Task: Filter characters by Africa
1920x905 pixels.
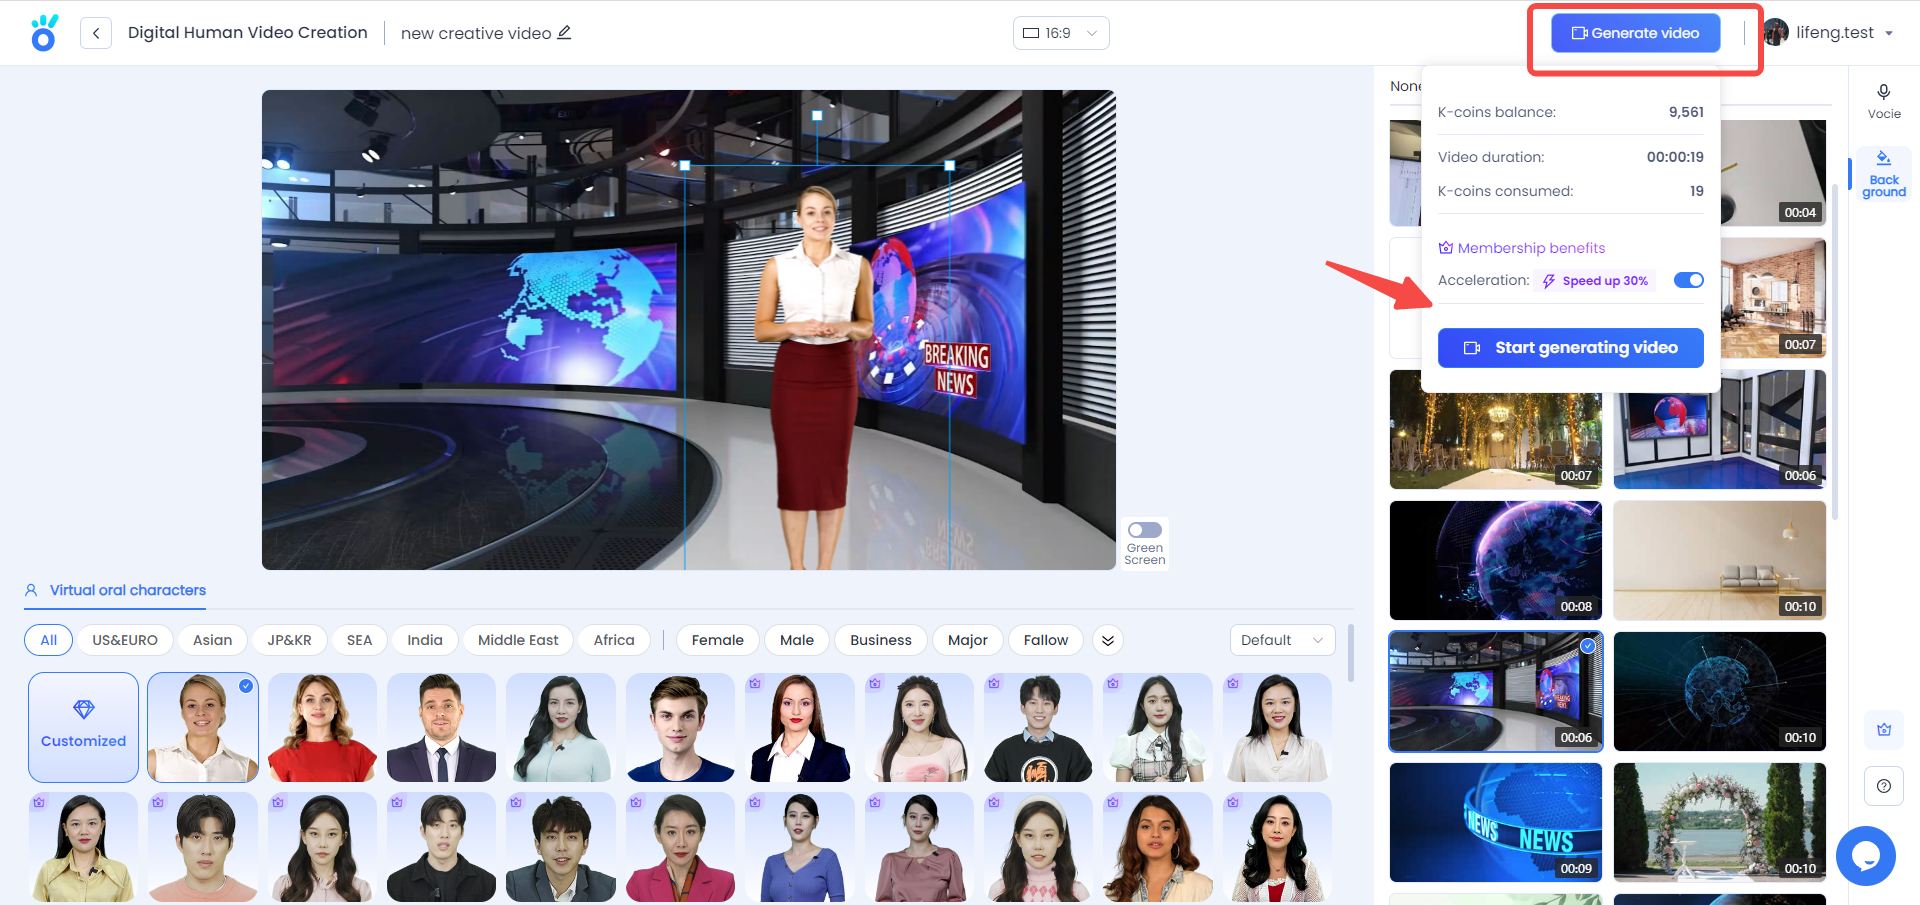Action: (614, 640)
